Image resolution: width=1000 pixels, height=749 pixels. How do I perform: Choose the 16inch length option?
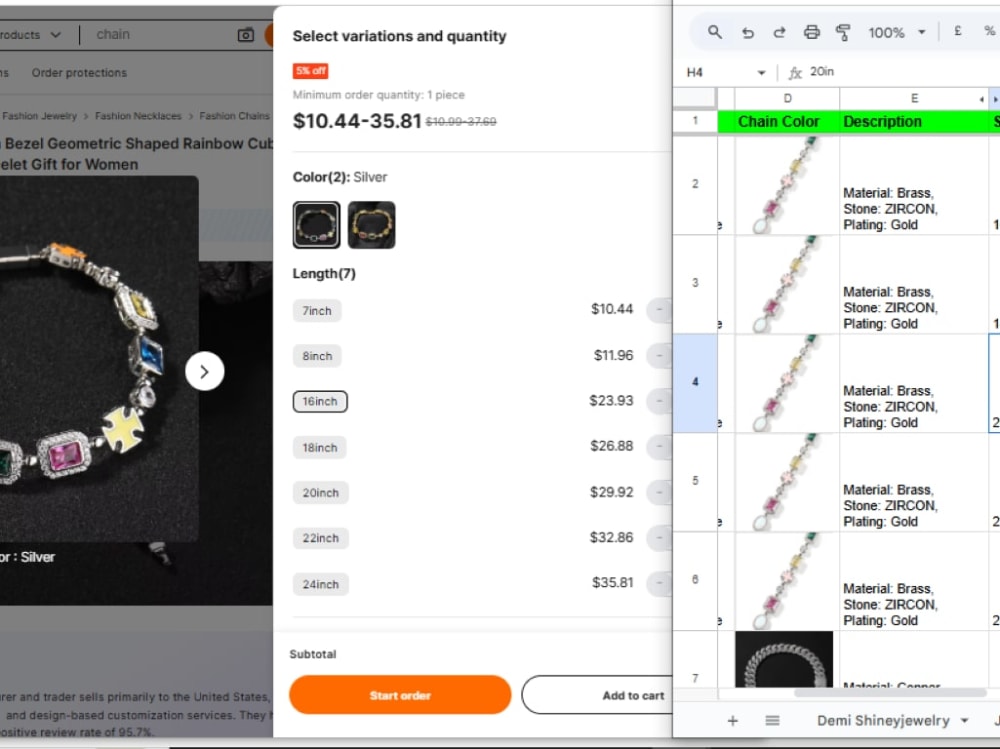[x=320, y=401]
